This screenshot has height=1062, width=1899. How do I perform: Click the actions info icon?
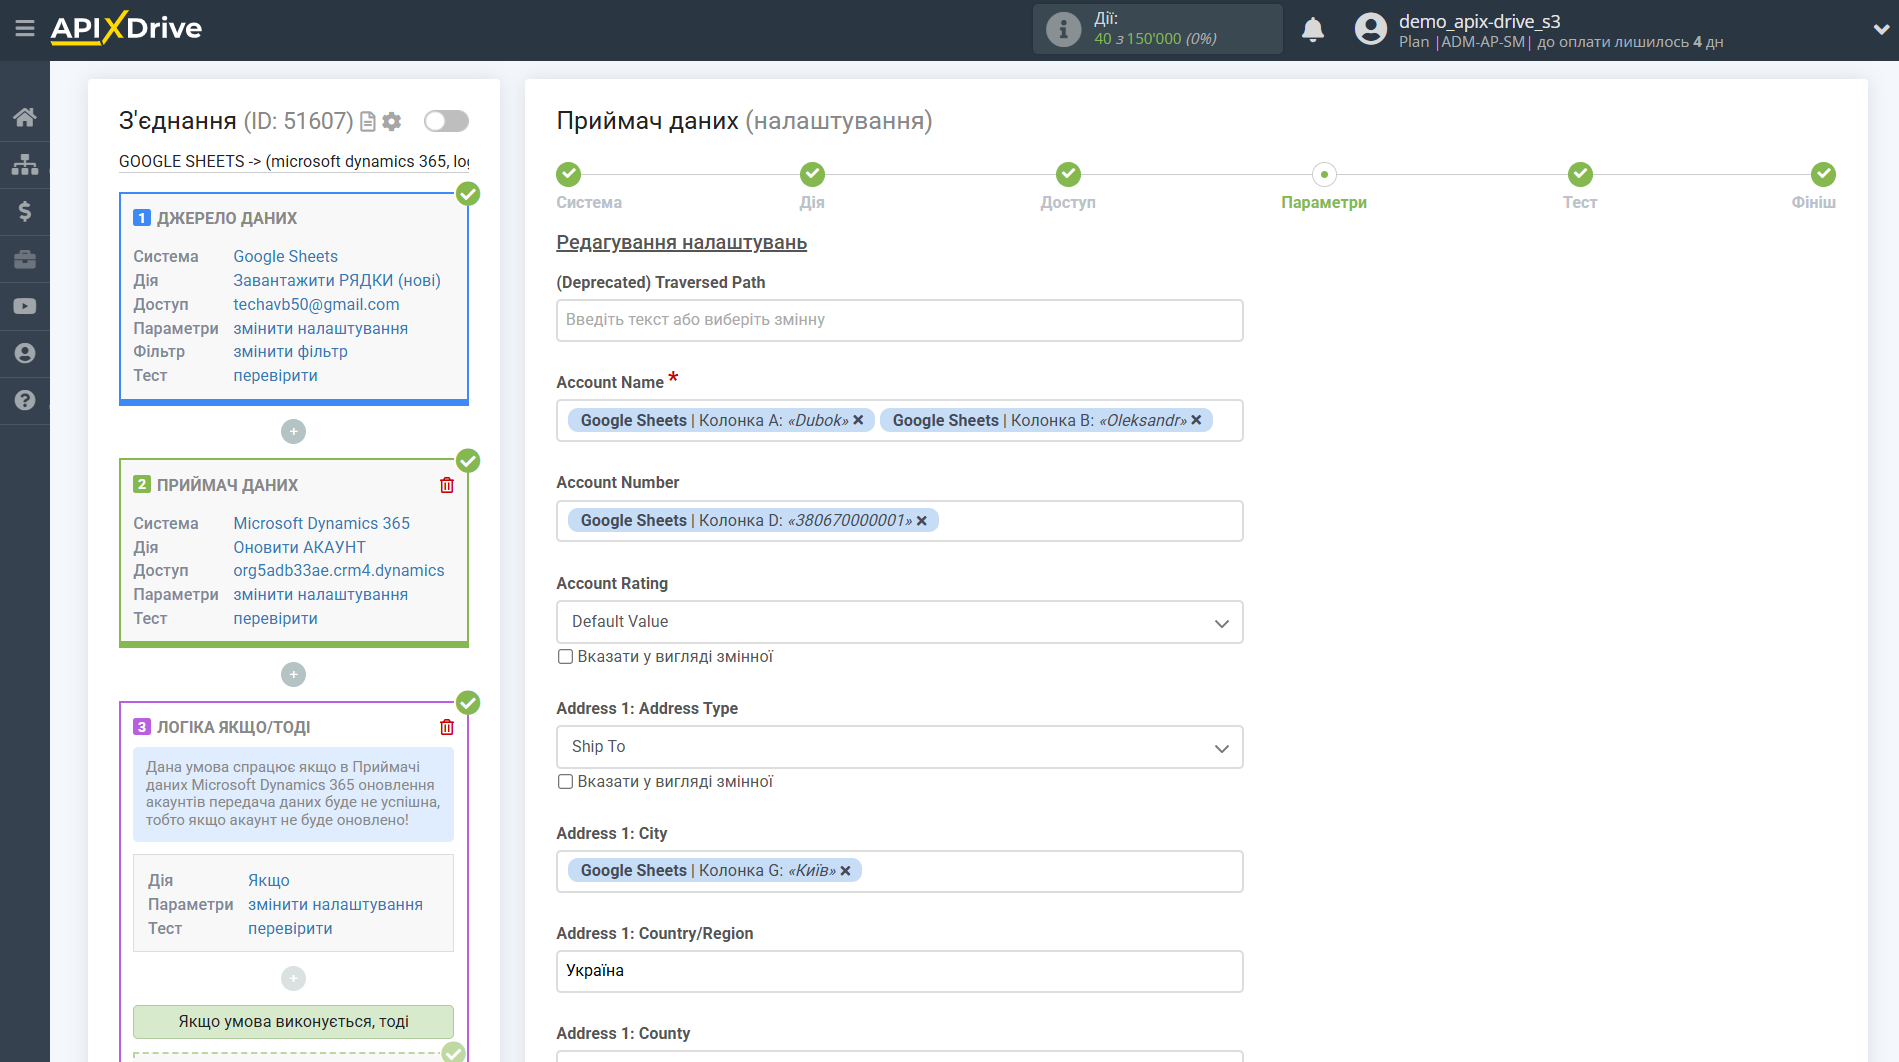[1063, 29]
